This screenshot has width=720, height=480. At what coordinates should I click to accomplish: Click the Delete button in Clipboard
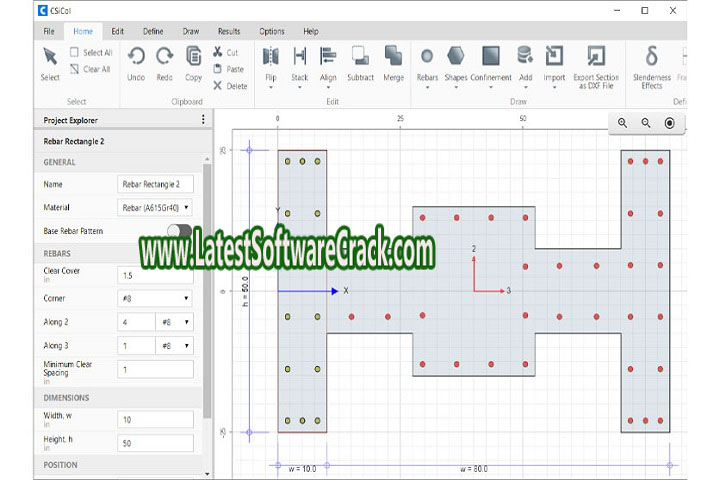(230, 86)
